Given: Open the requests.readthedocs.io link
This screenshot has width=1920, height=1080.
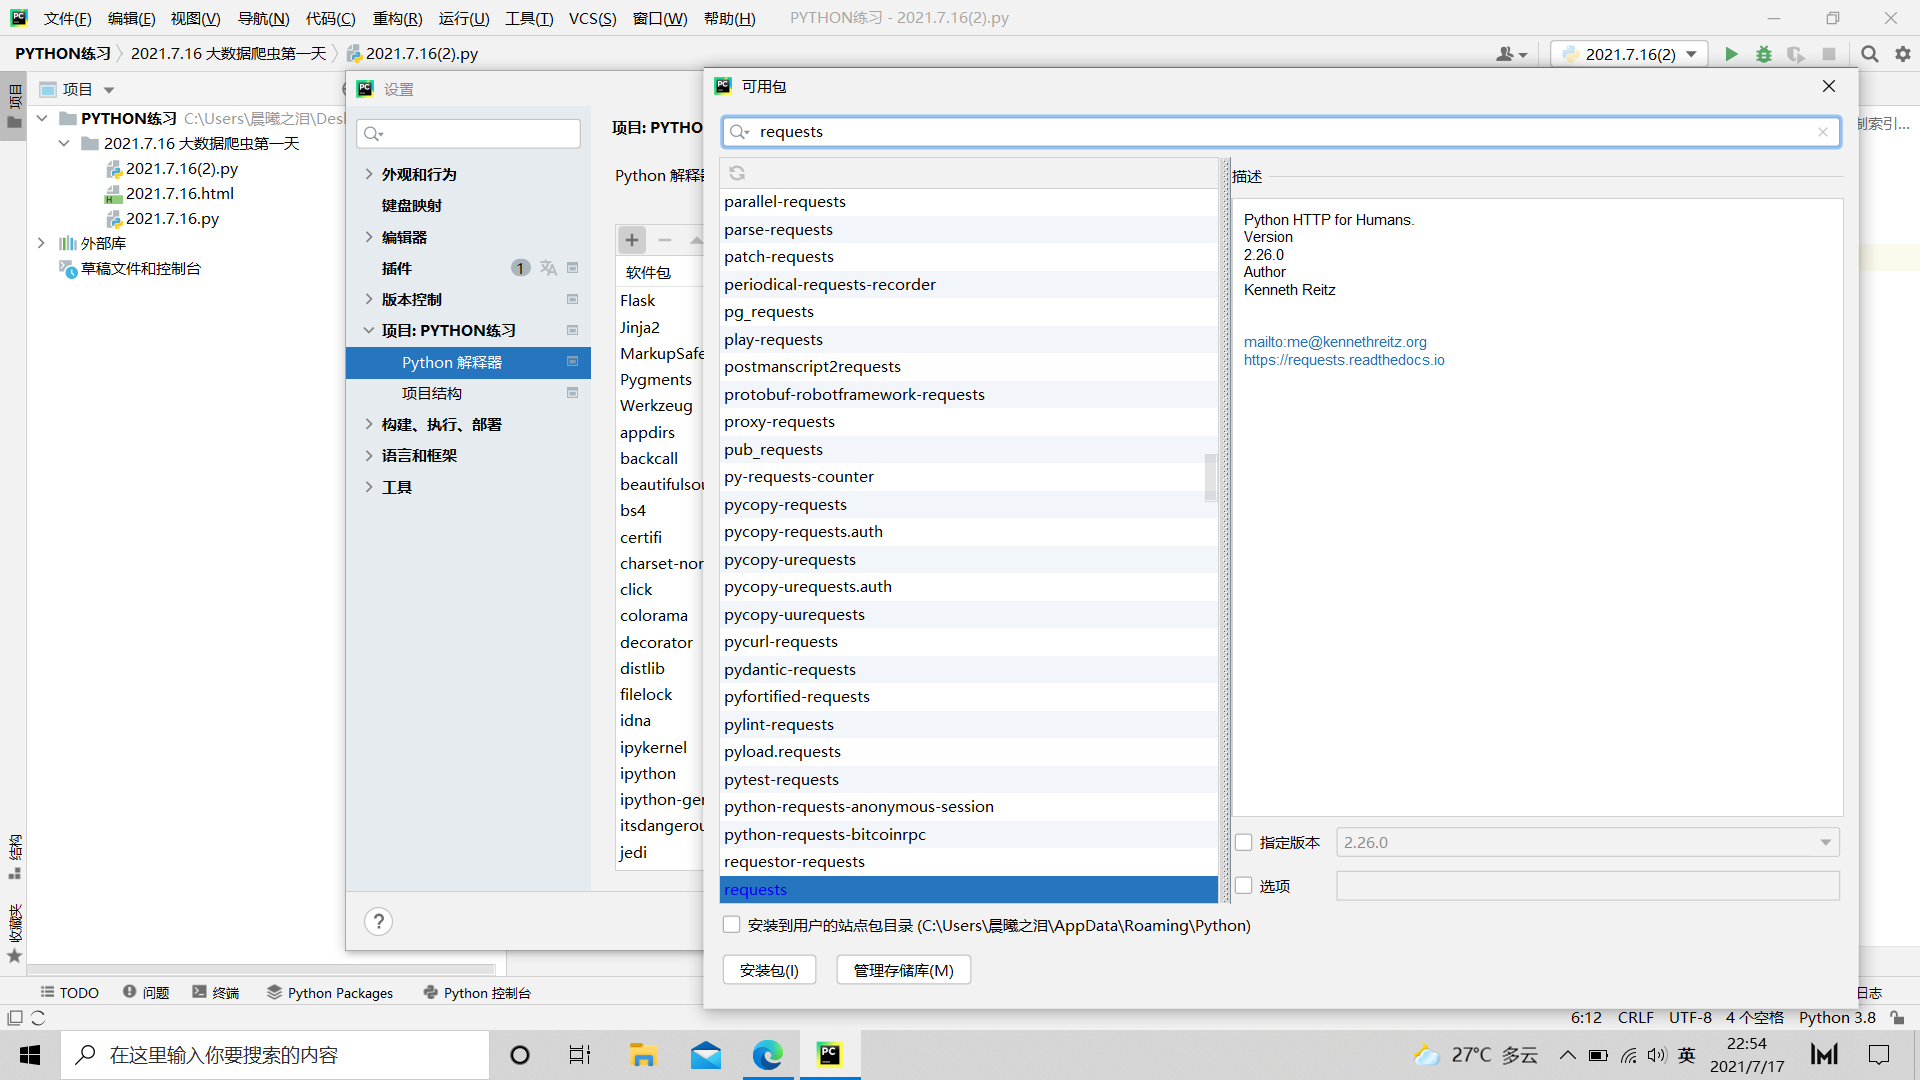Looking at the screenshot, I should coord(1344,359).
